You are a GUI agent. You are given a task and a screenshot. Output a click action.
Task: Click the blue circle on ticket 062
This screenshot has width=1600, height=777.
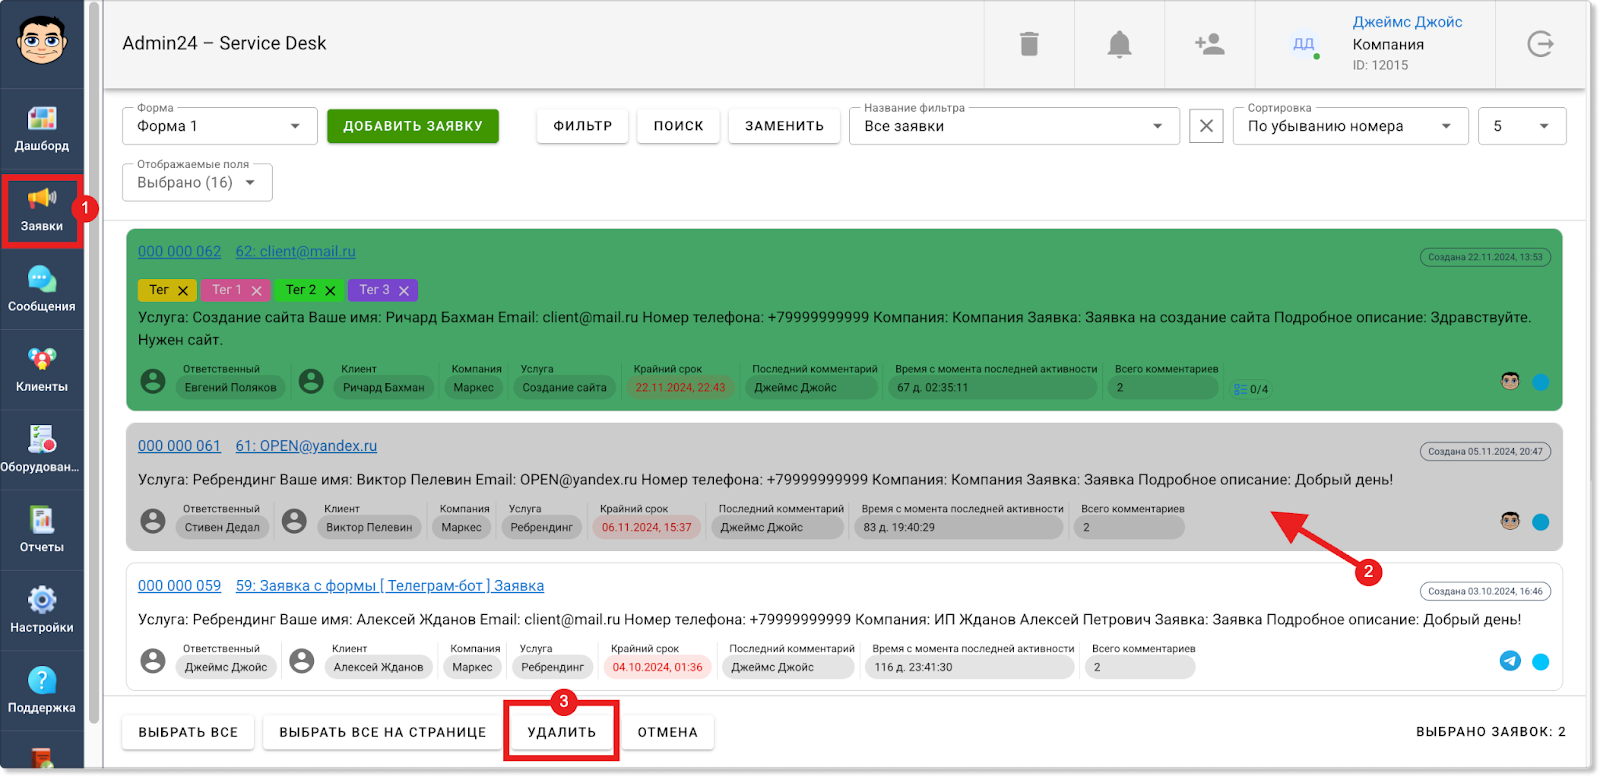1541,382
